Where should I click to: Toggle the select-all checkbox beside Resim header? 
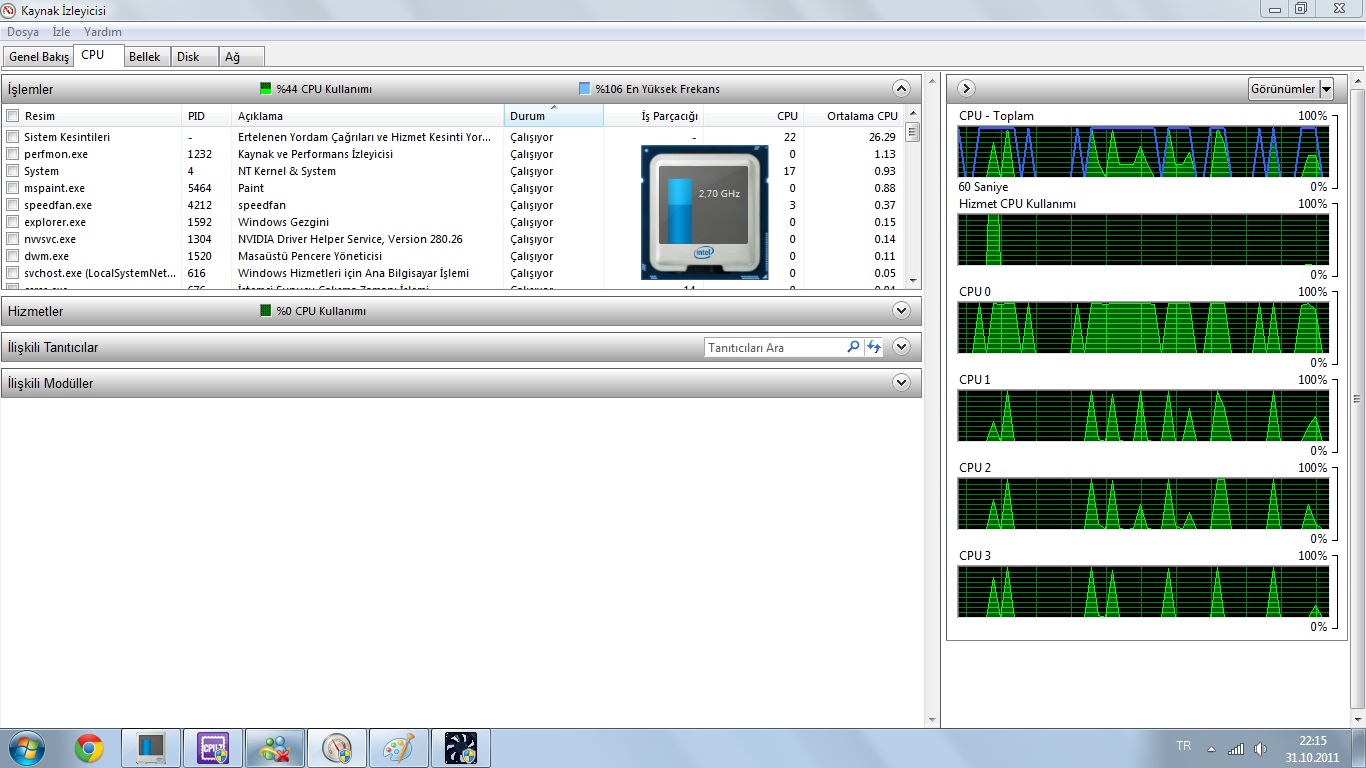point(13,116)
